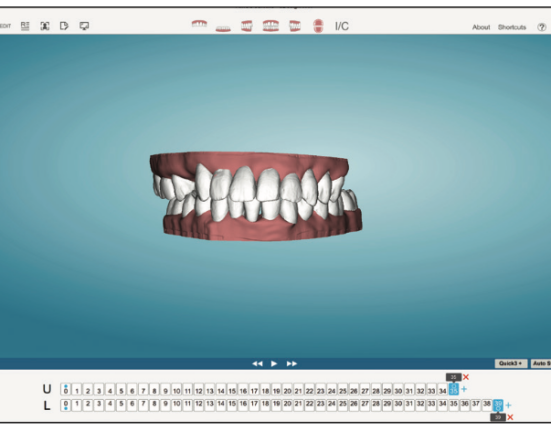Toggle the I/C option in the toolbar
The height and width of the screenshot is (431, 551).
(x=342, y=26)
